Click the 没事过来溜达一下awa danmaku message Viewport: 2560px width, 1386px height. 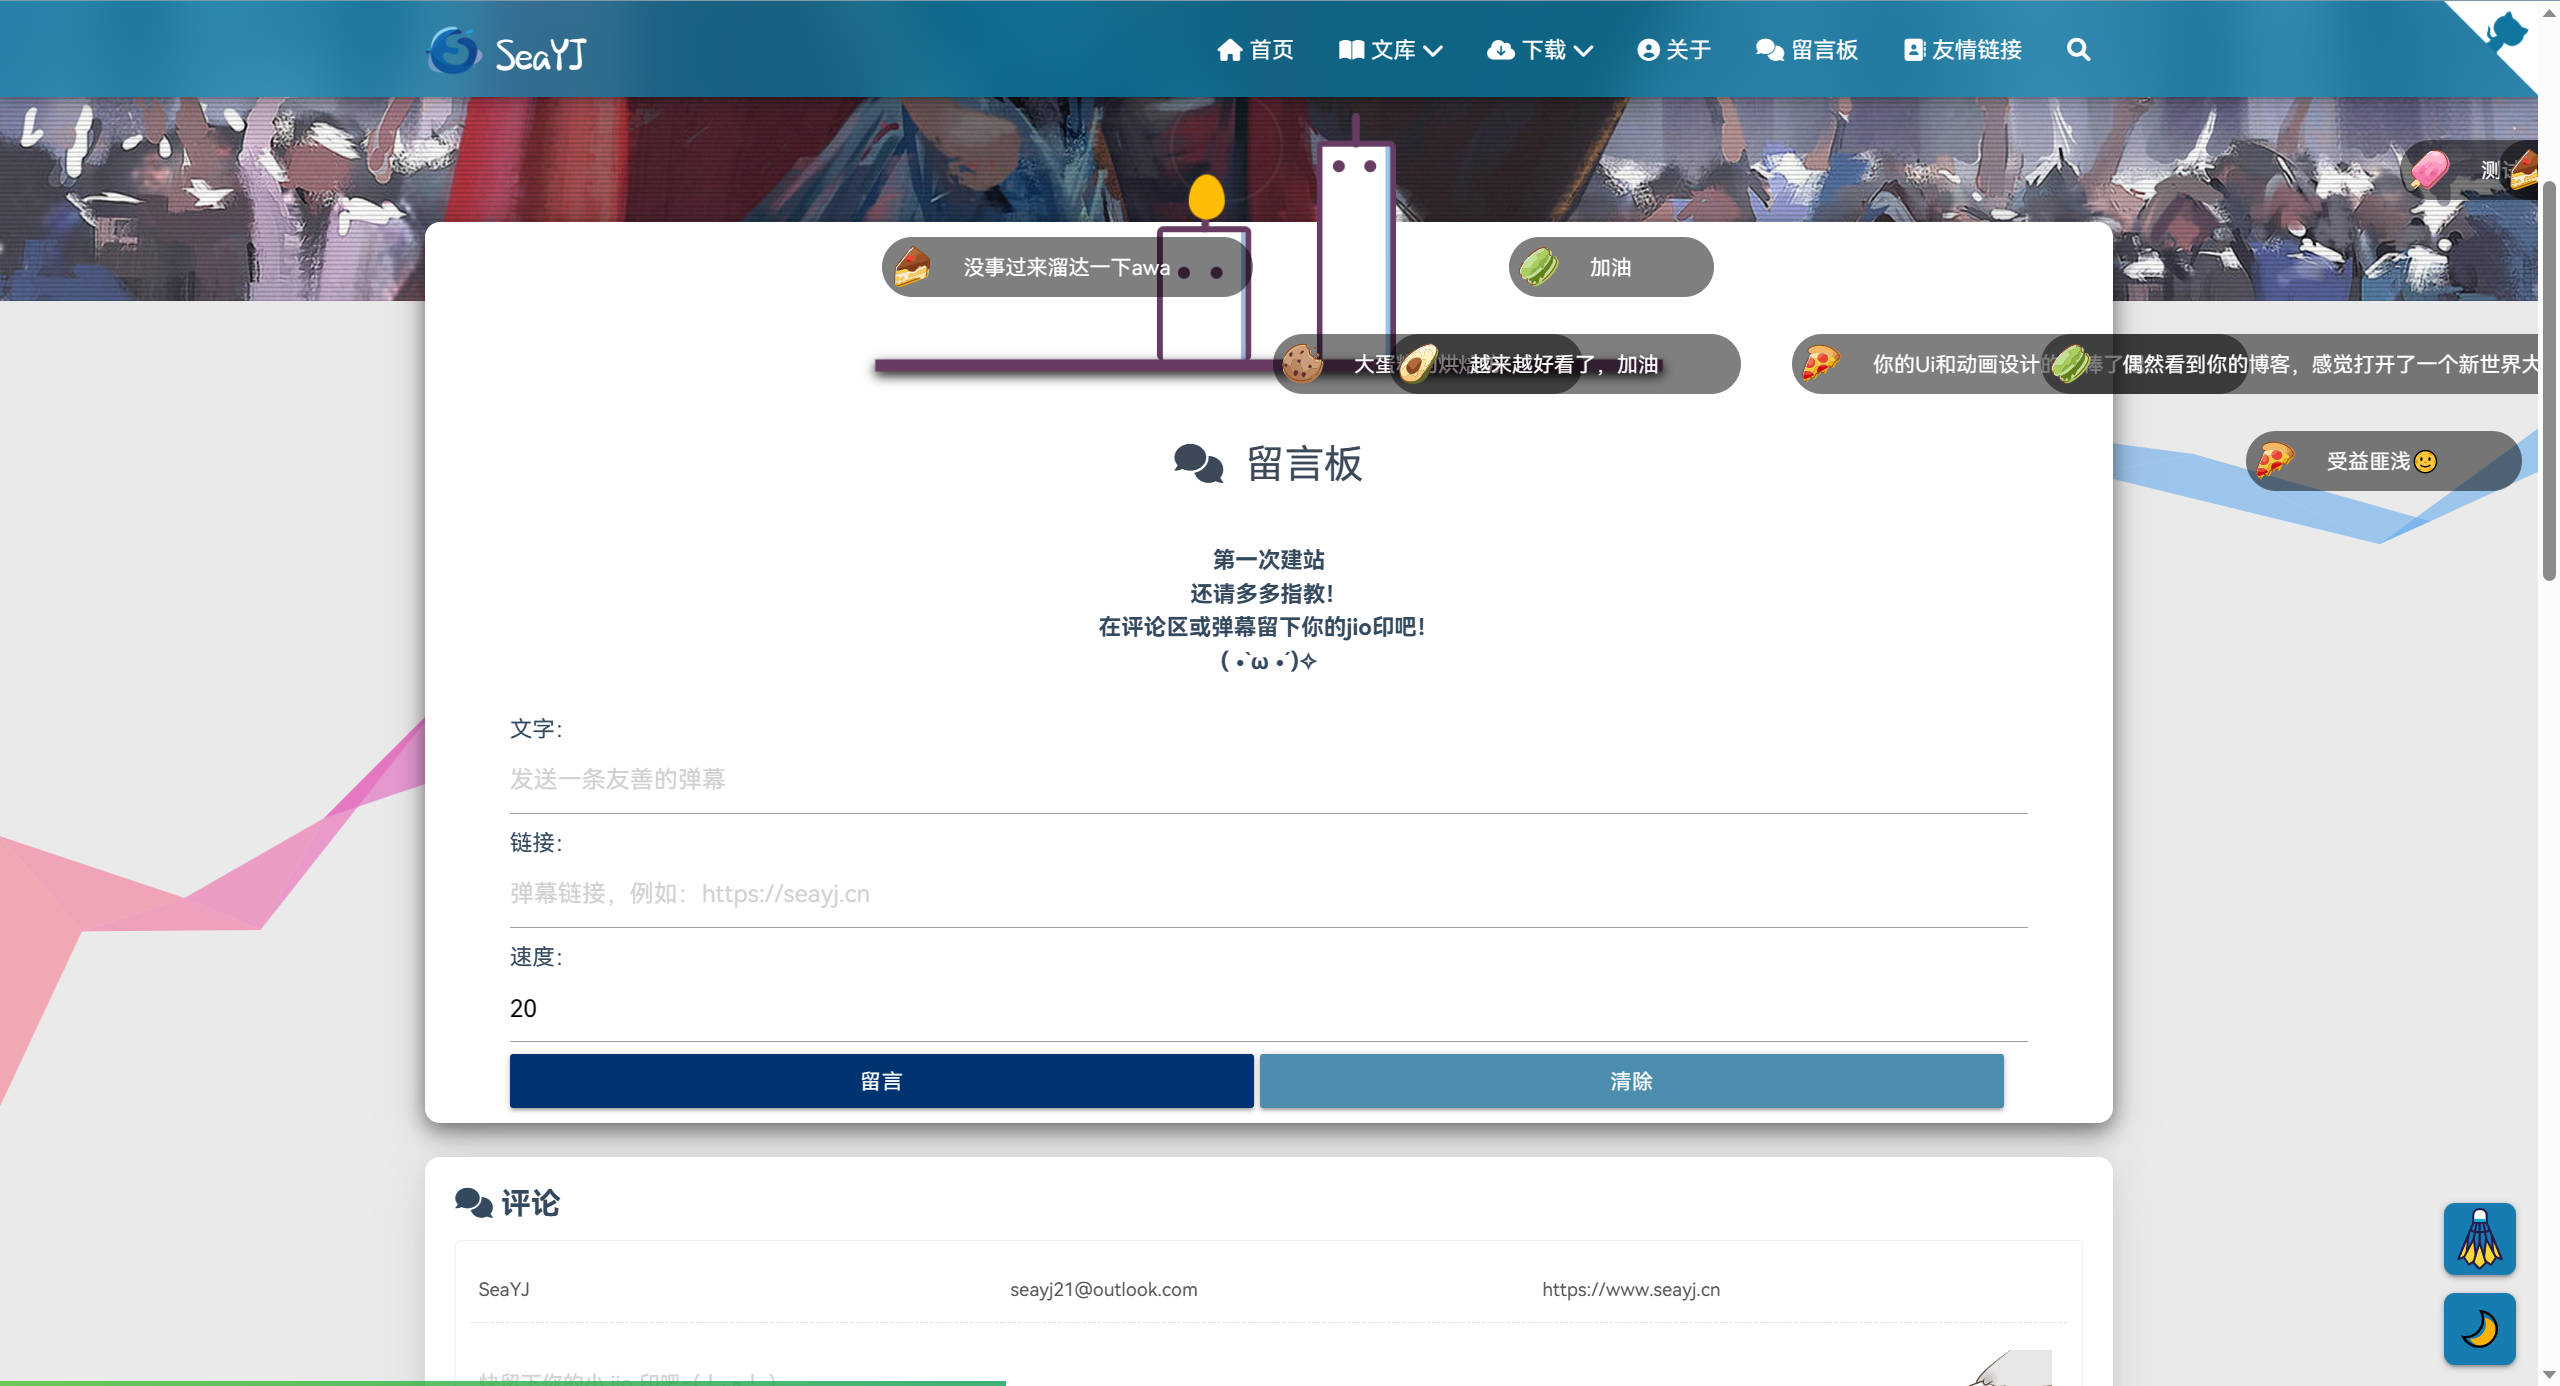coord(1066,267)
